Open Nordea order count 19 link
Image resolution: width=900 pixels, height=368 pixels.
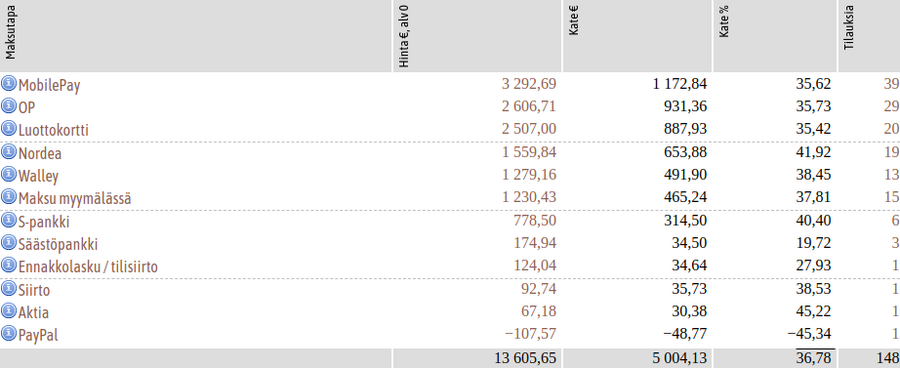(891, 152)
